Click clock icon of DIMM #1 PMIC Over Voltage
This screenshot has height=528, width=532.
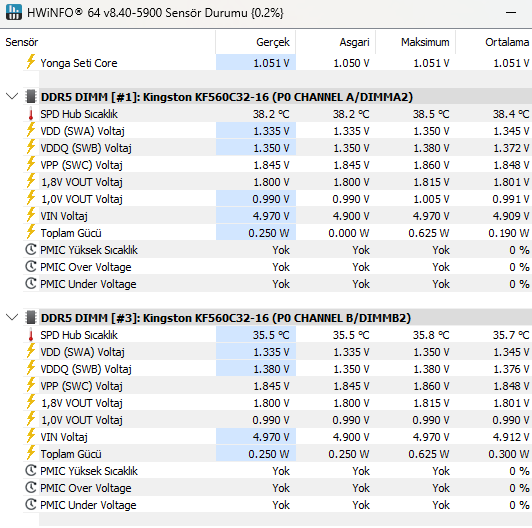pyautogui.click(x=31, y=267)
